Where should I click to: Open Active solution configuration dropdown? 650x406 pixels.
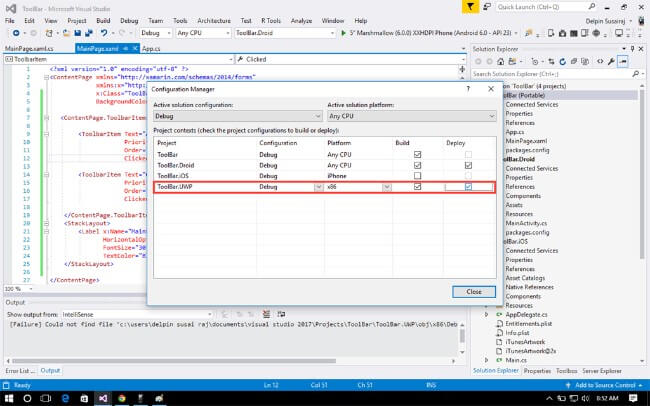(x=238, y=116)
